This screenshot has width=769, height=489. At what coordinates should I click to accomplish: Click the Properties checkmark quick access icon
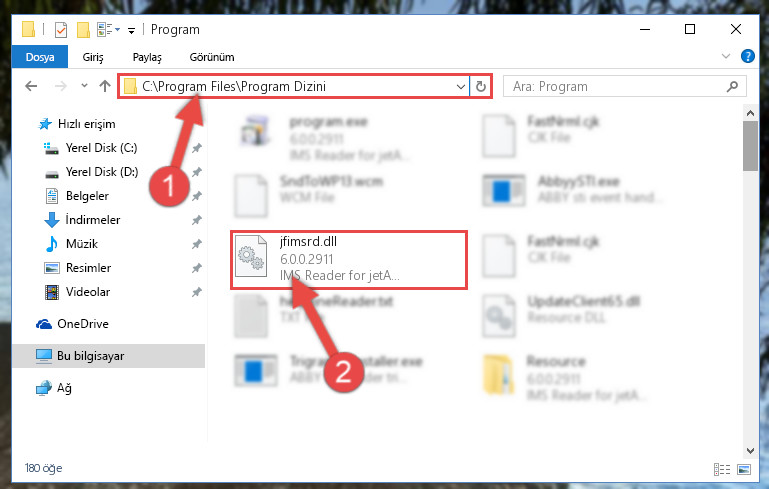click(61, 30)
